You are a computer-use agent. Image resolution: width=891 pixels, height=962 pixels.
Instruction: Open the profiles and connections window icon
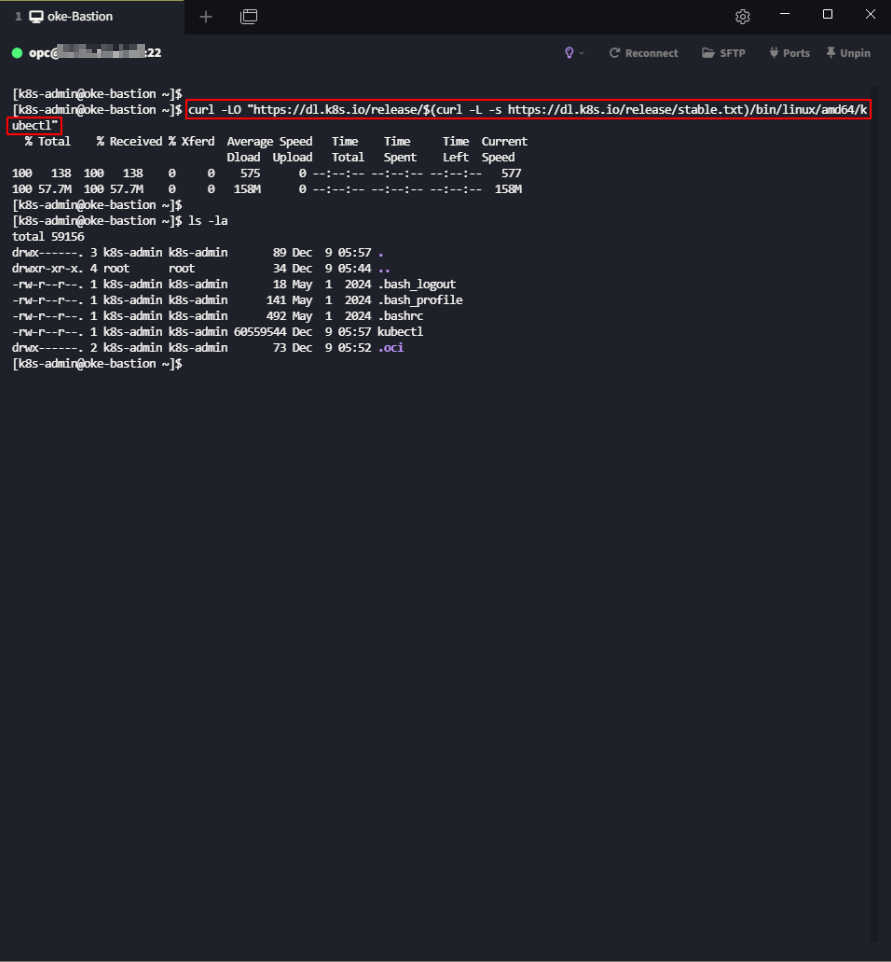pyautogui.click(x=249, y=16)
